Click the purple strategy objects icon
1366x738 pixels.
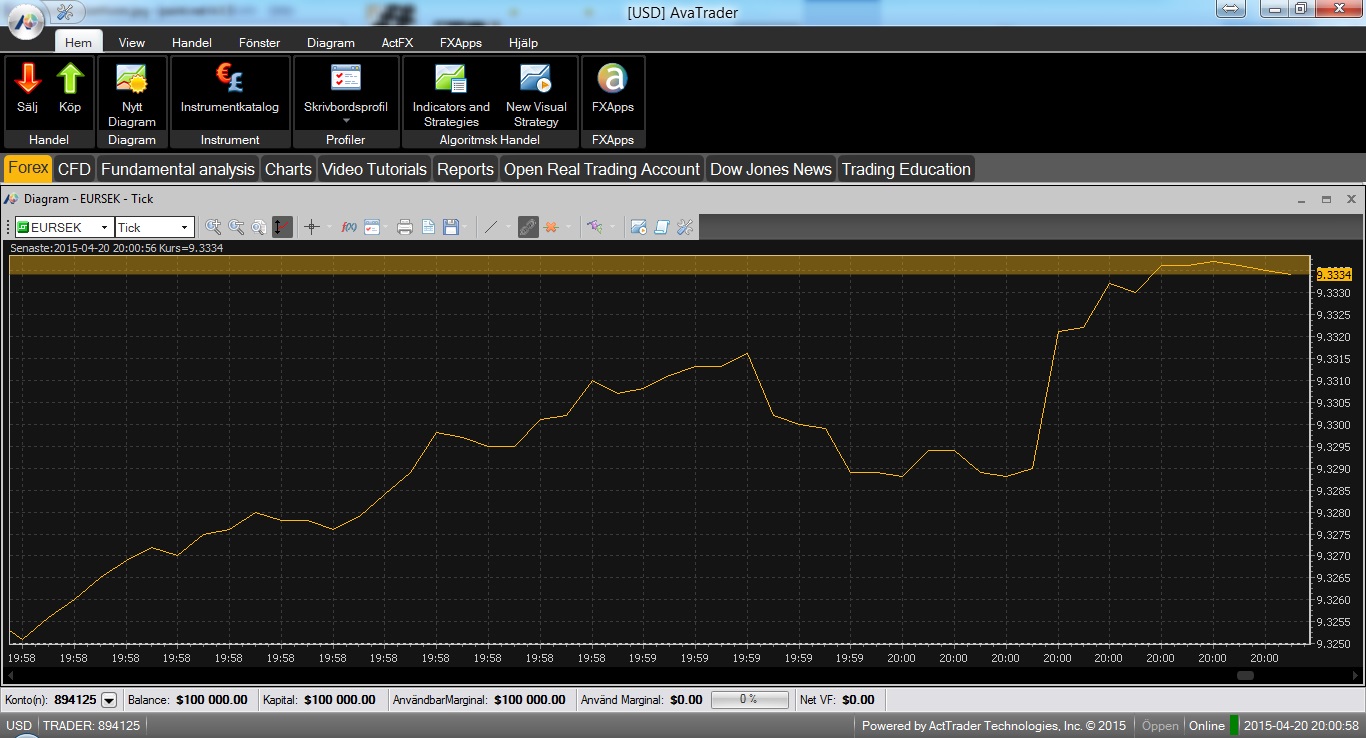click(x=595, y=227)
